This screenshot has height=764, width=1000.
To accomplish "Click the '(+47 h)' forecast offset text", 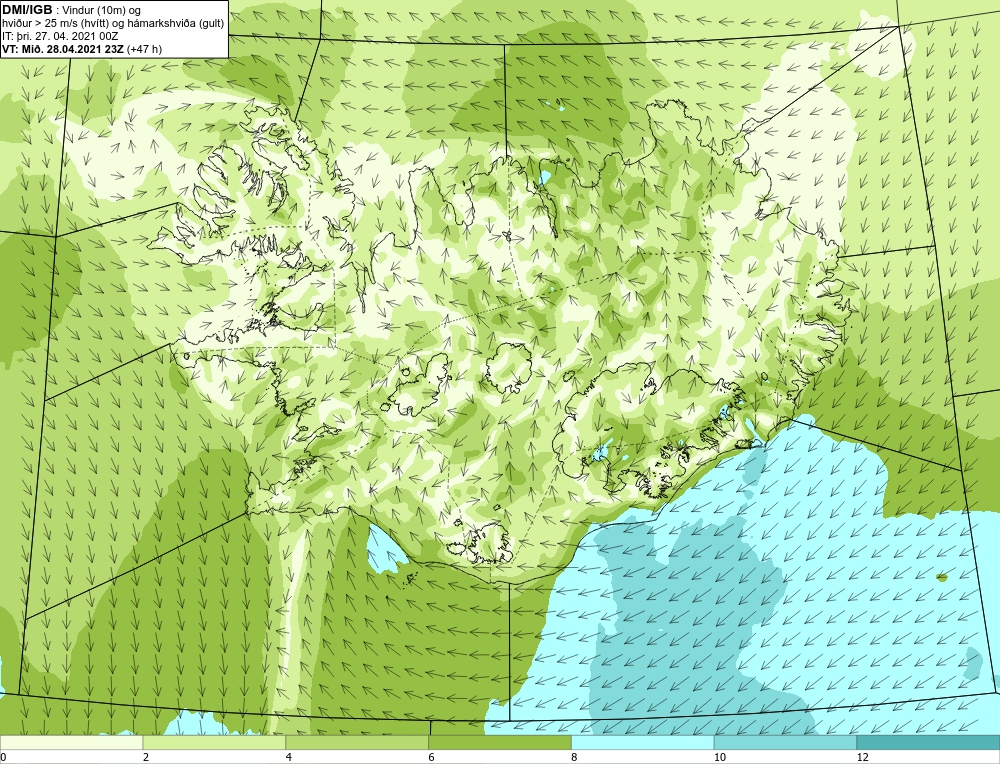I will click(145, 49).
